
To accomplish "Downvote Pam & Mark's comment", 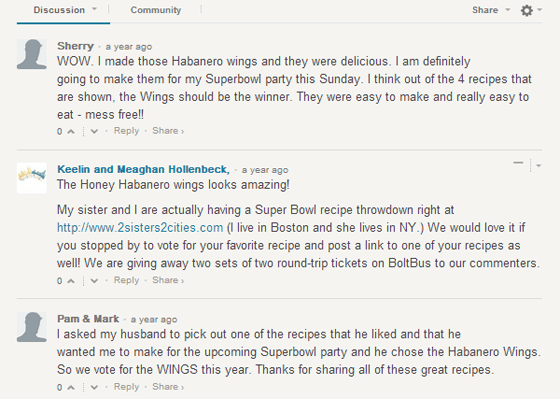I will [x=94, y=387].
